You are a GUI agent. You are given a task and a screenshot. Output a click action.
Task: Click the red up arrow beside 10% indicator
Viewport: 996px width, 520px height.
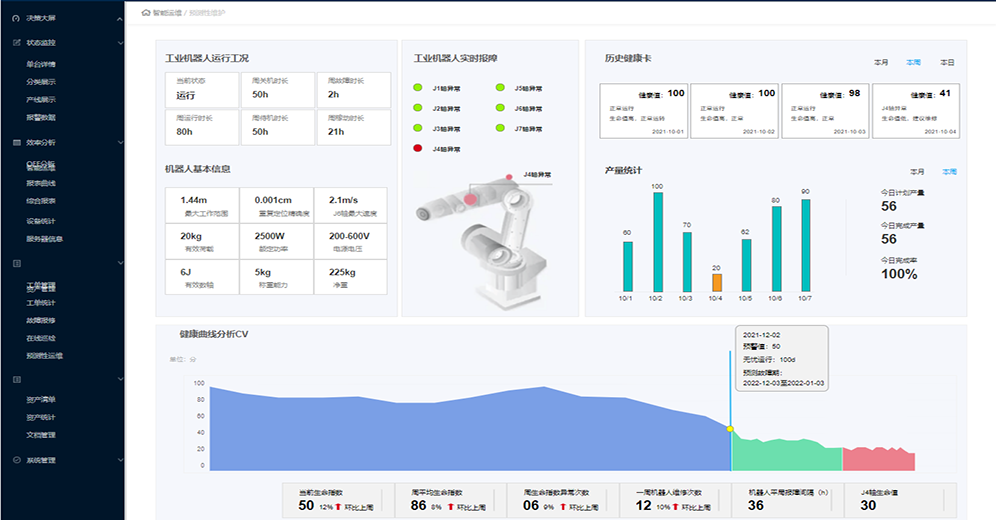(x=675, y=507)
